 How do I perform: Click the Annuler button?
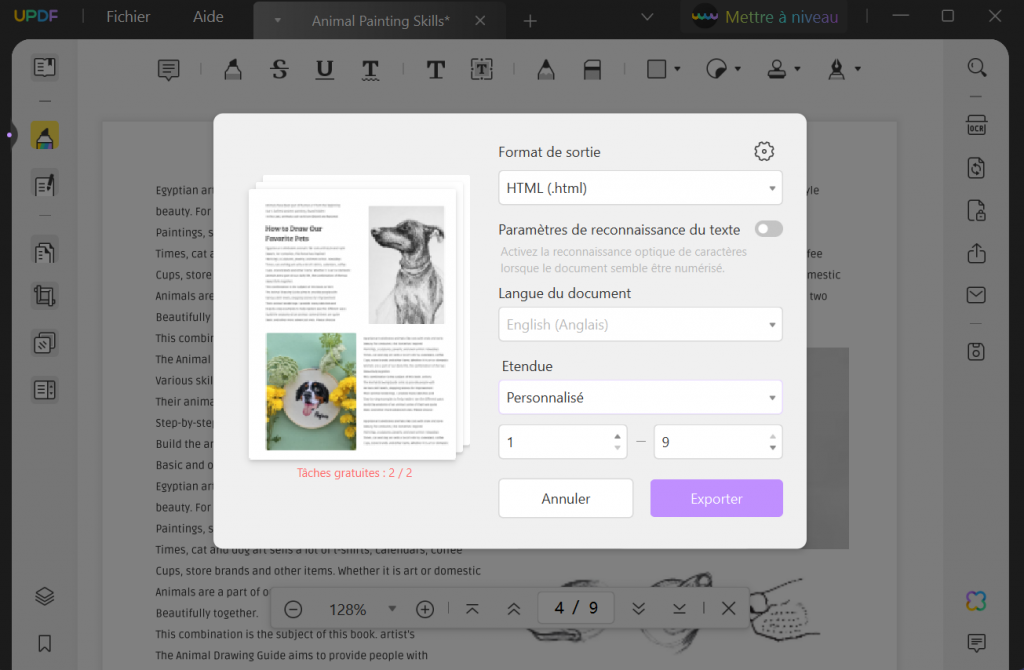point(566,498)
